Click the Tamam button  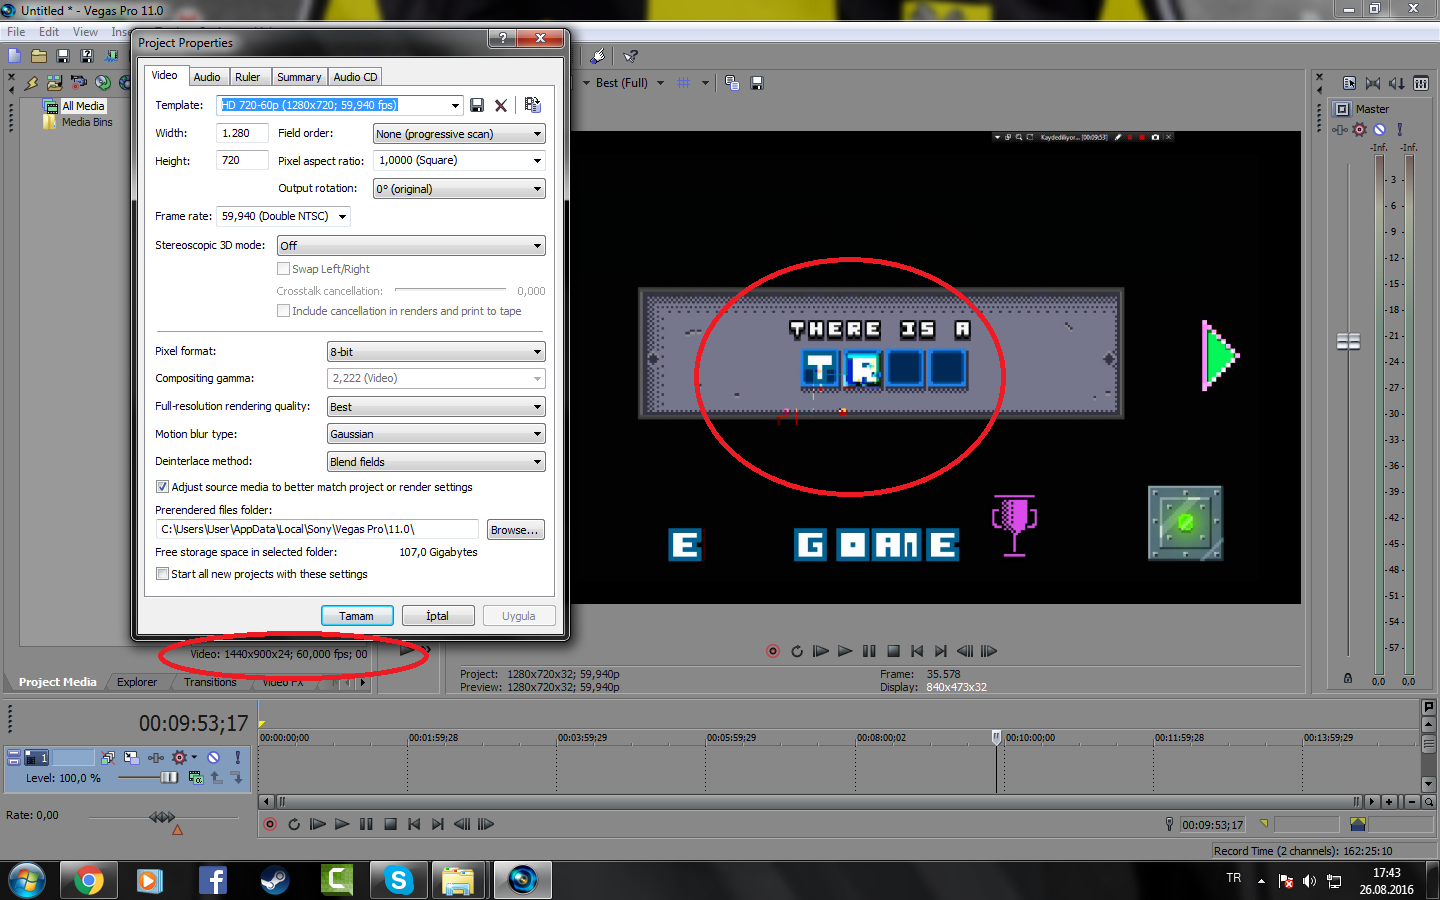coord(356,616)
